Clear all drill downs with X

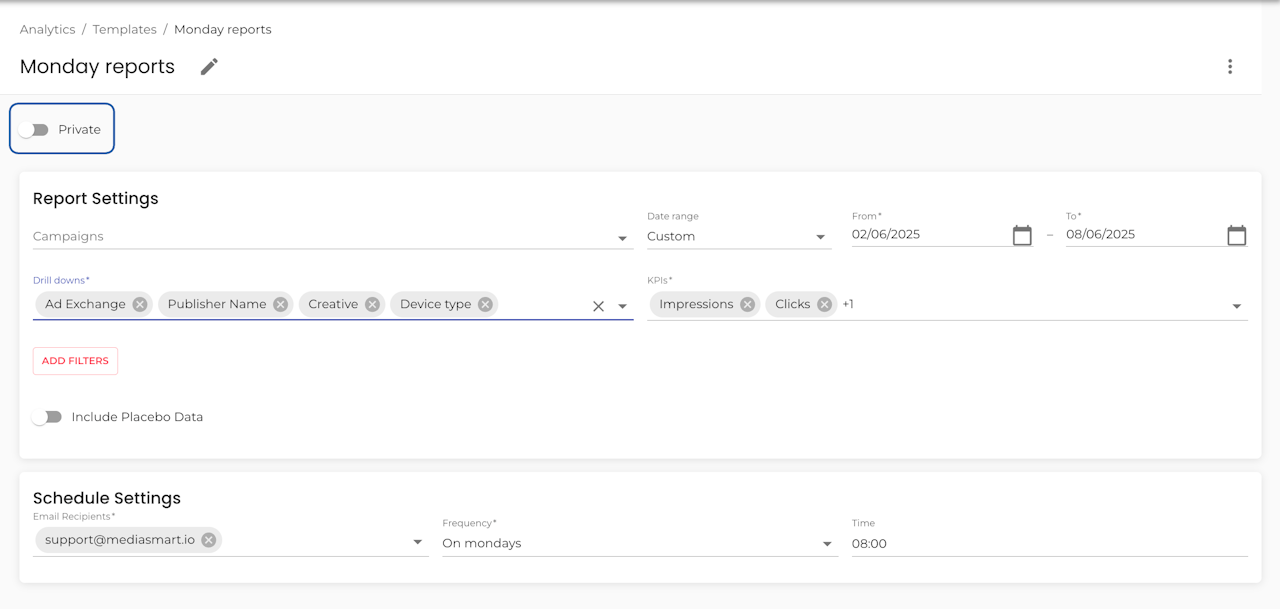[x=598, y=306]
